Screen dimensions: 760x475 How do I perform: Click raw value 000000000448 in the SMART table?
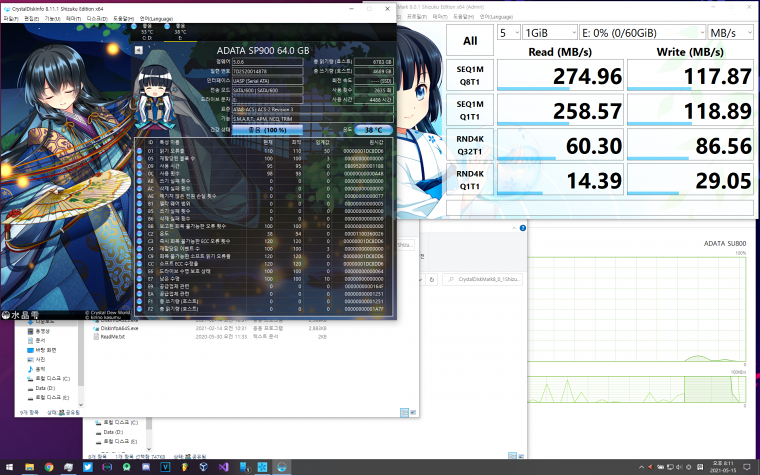pos(364,174)
